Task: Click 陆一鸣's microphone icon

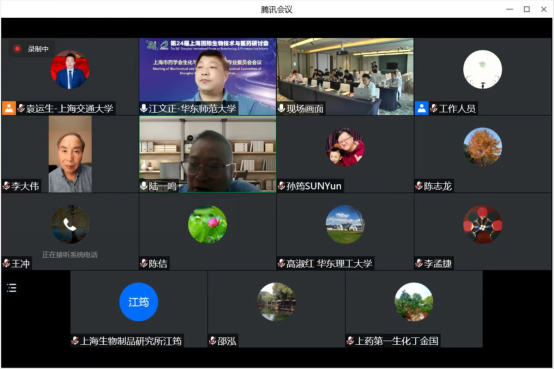Action: (x=143, y=186)
